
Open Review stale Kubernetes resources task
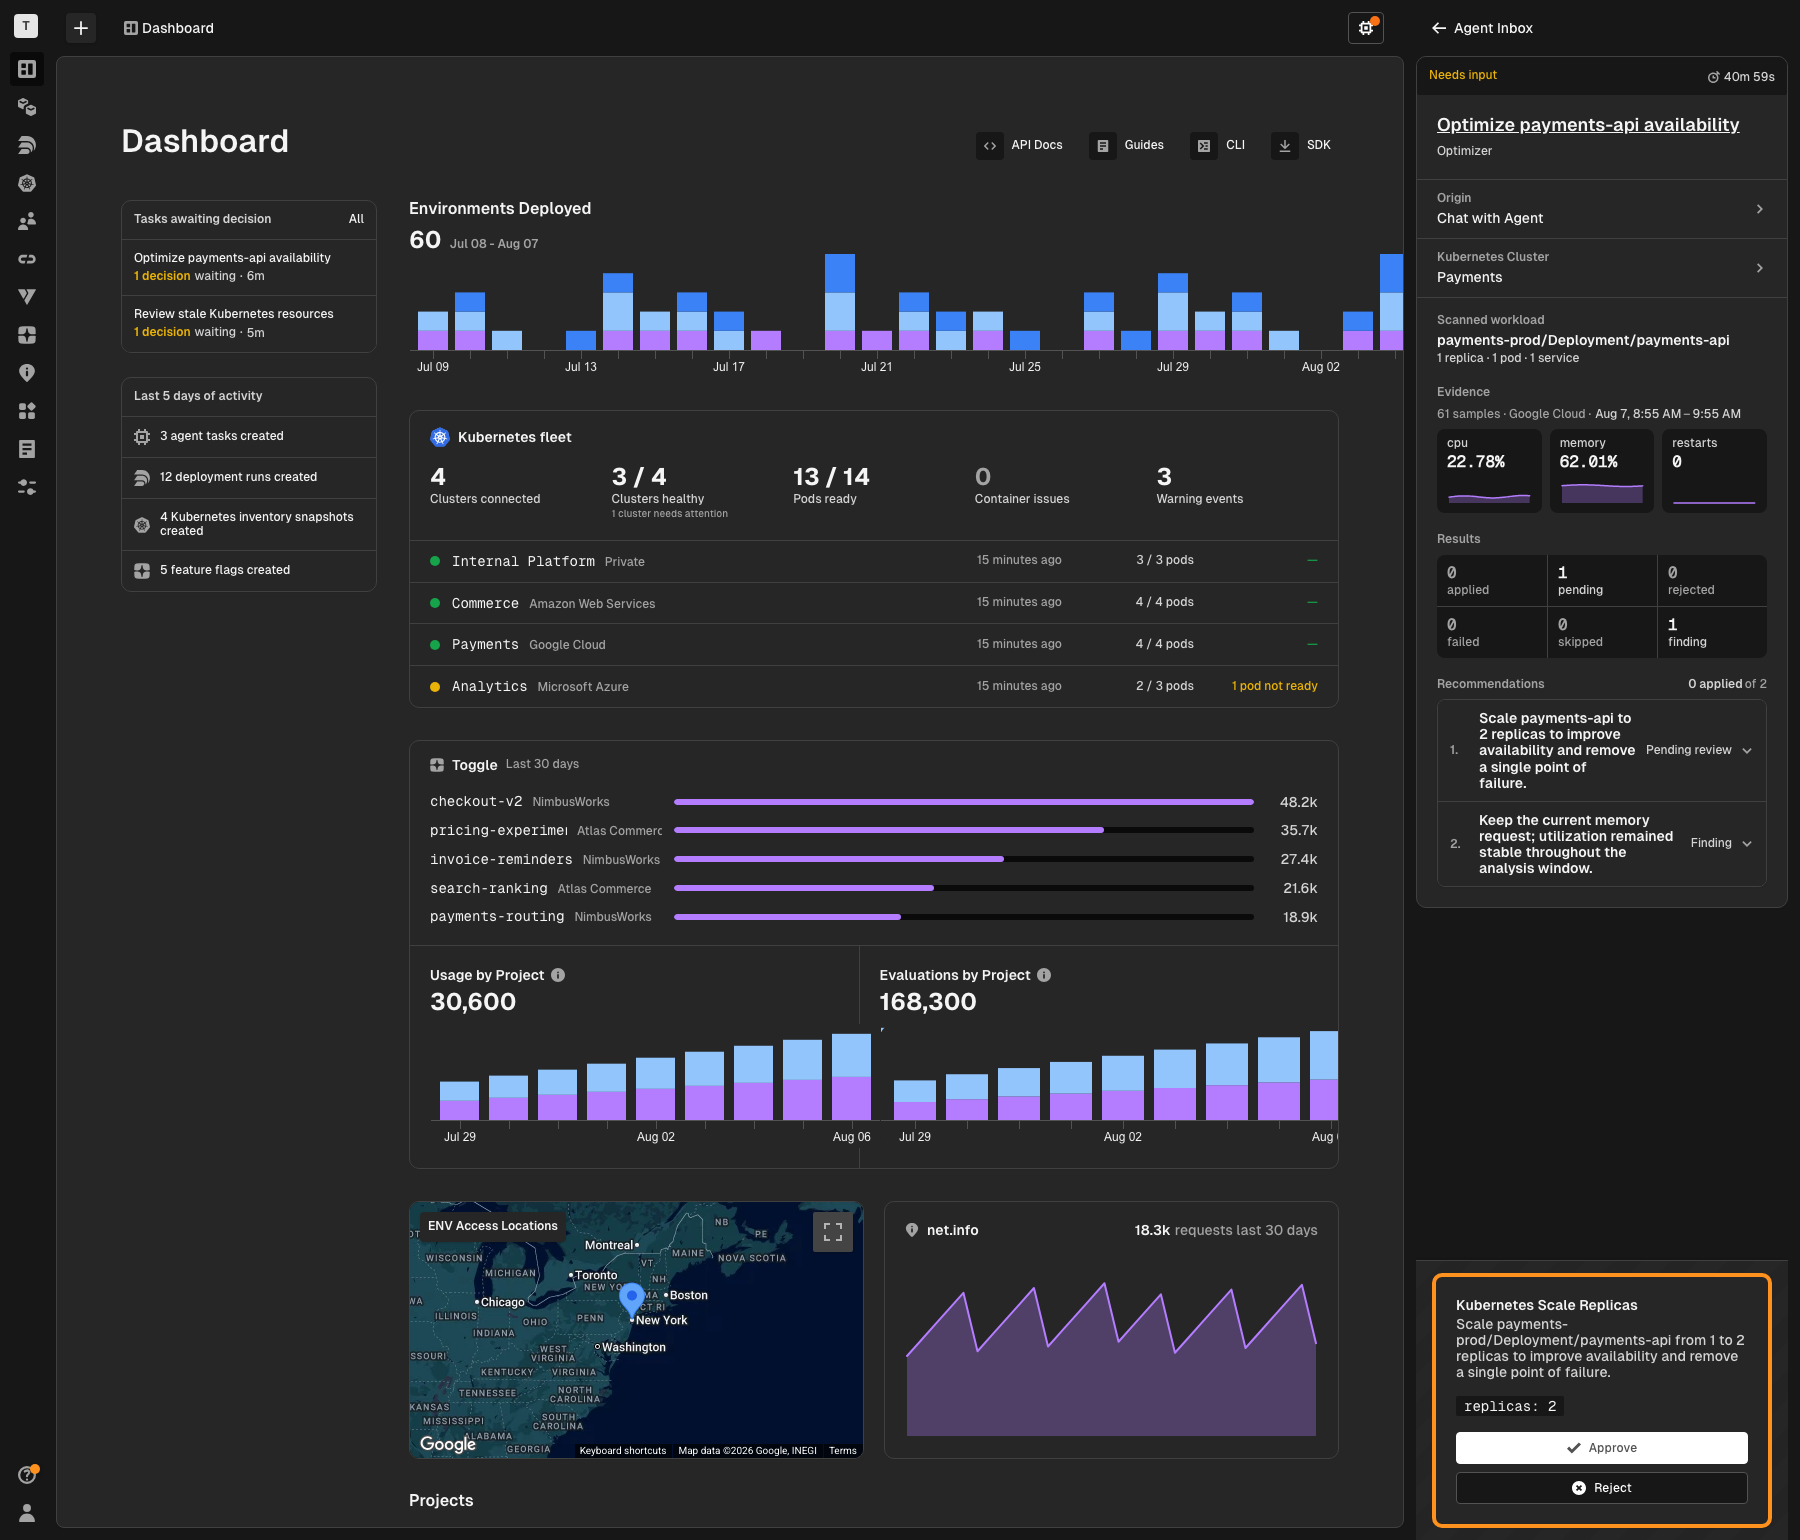click(249, 323)
